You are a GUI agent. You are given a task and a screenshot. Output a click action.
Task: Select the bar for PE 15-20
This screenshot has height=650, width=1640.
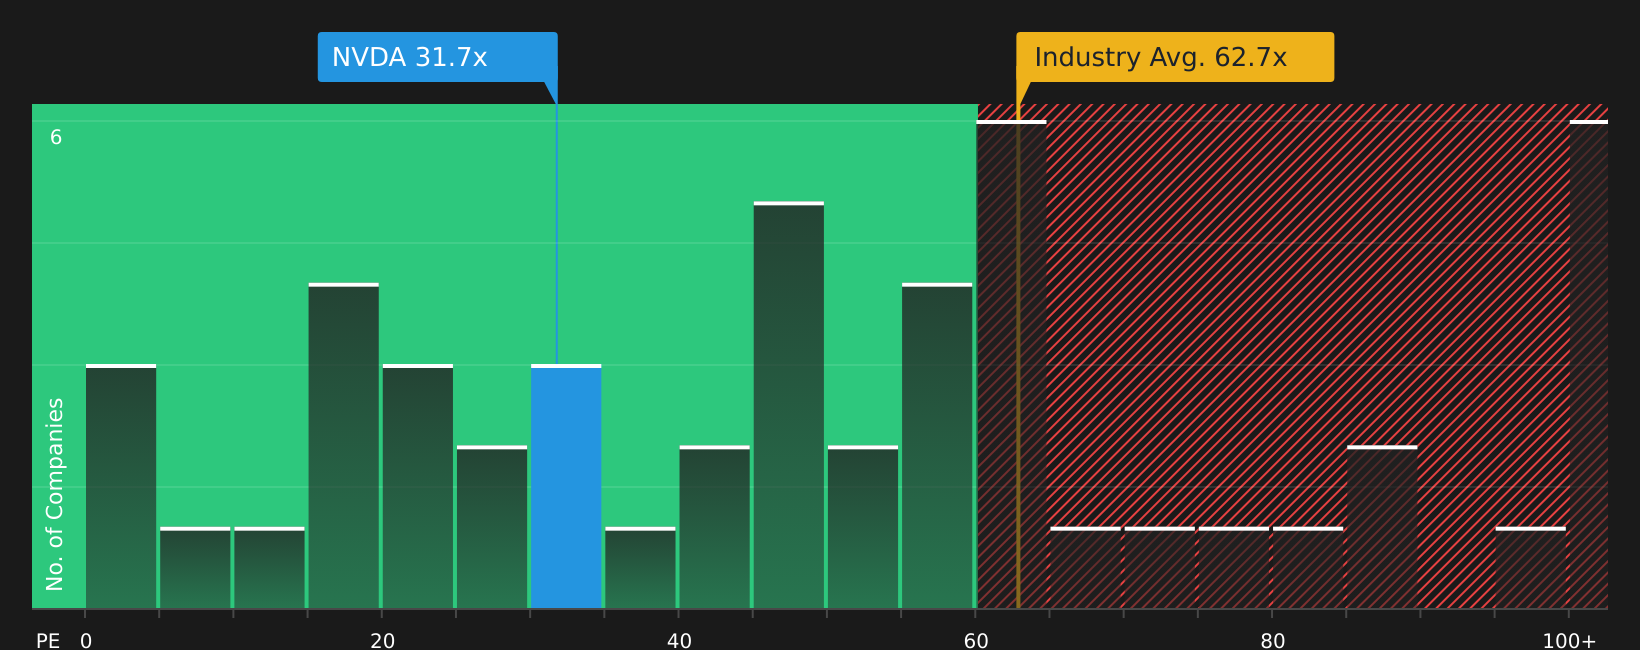344,446
